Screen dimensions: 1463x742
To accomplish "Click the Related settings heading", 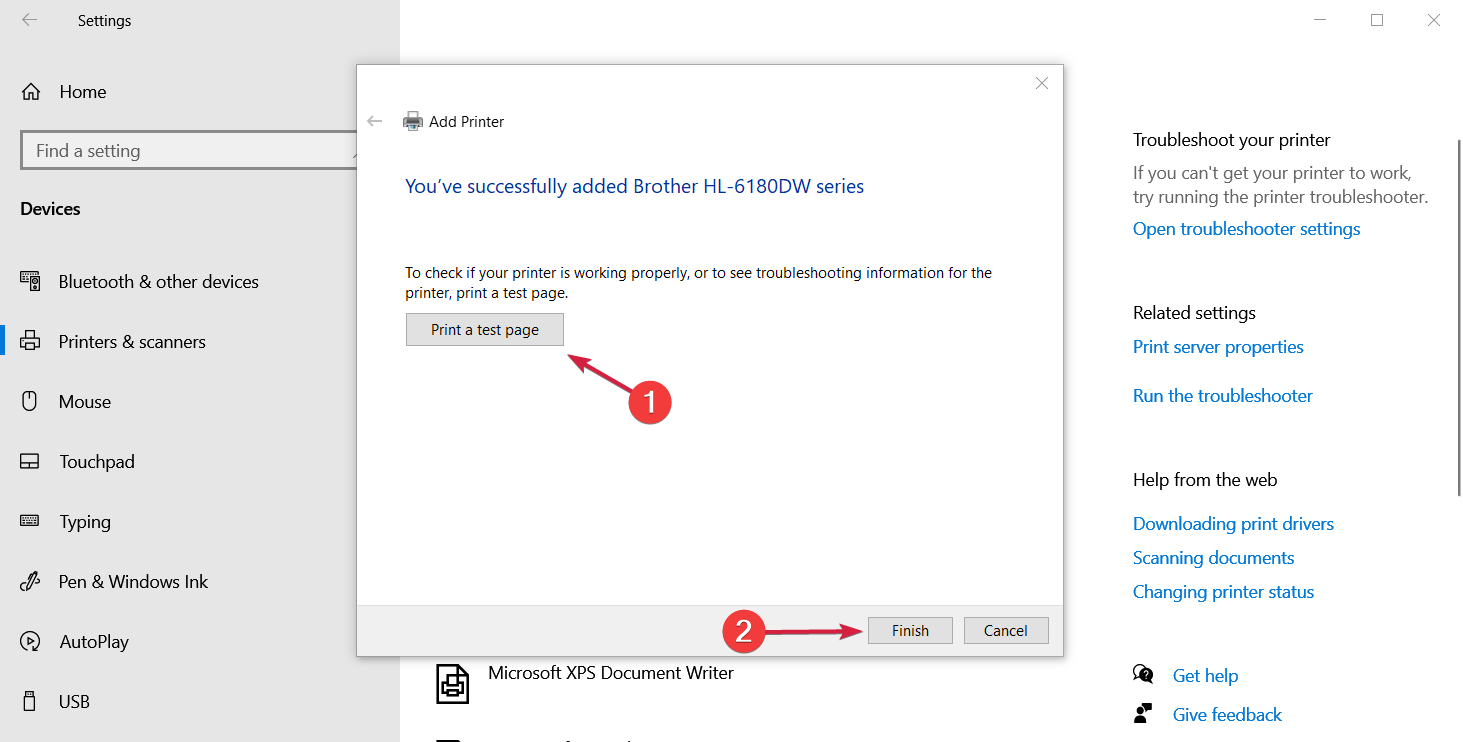I will (x=1194, y=313).
